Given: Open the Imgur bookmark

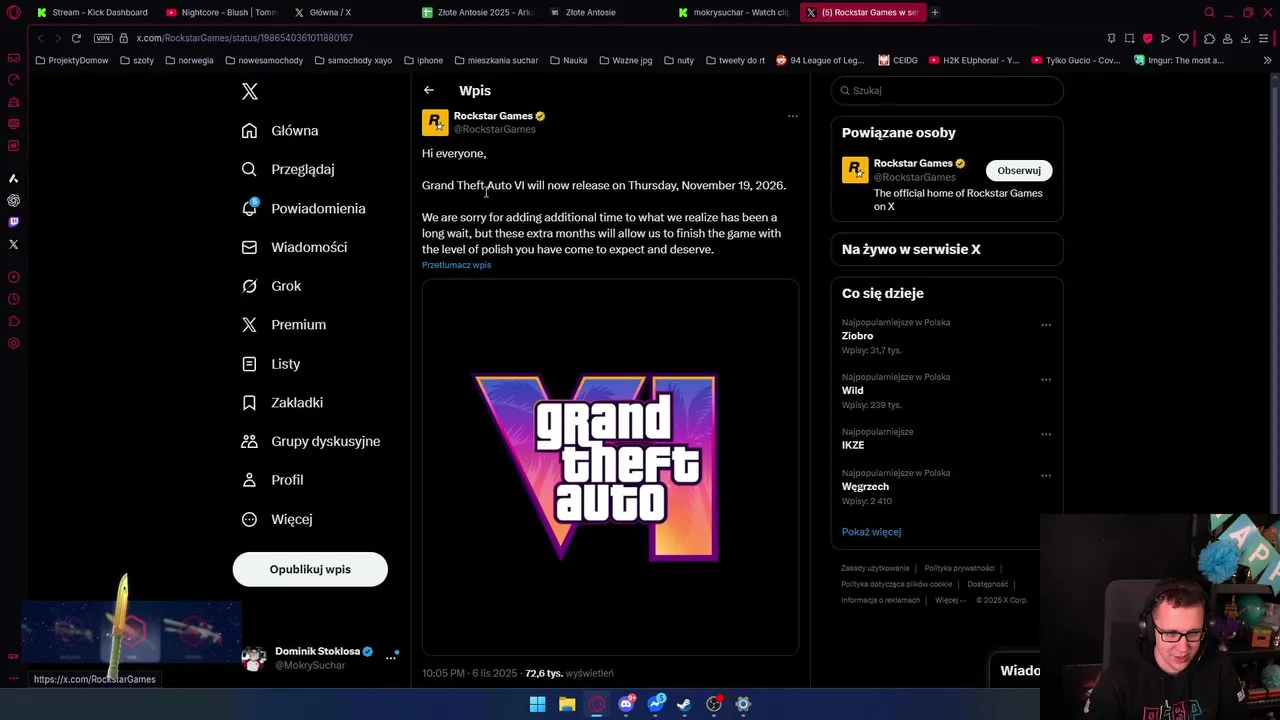Looking at the screenshot, I should coord(1179,60).
